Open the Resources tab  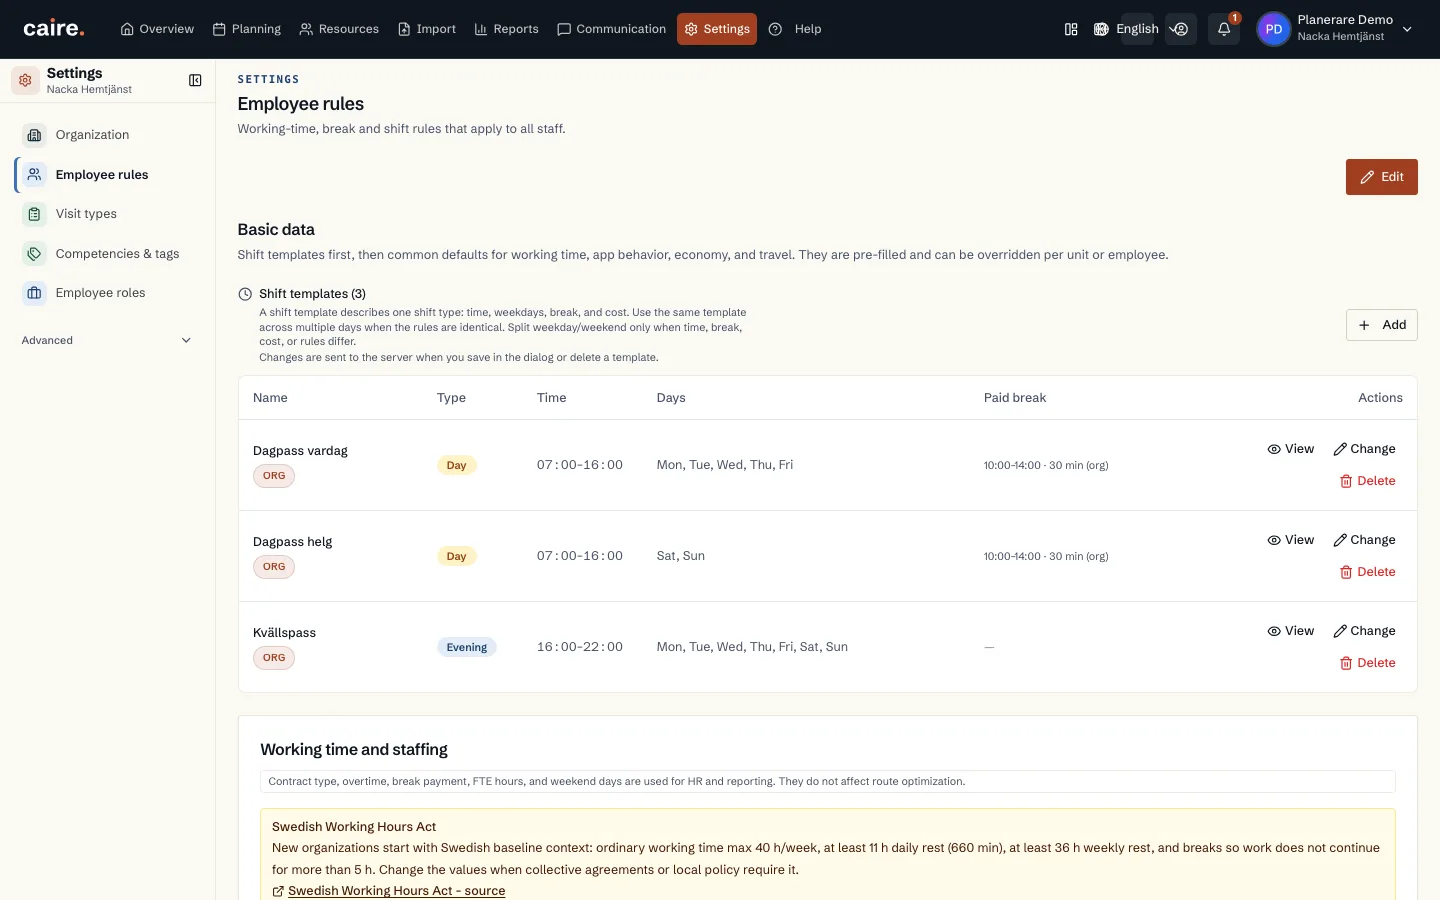click(x=339, y=29)
